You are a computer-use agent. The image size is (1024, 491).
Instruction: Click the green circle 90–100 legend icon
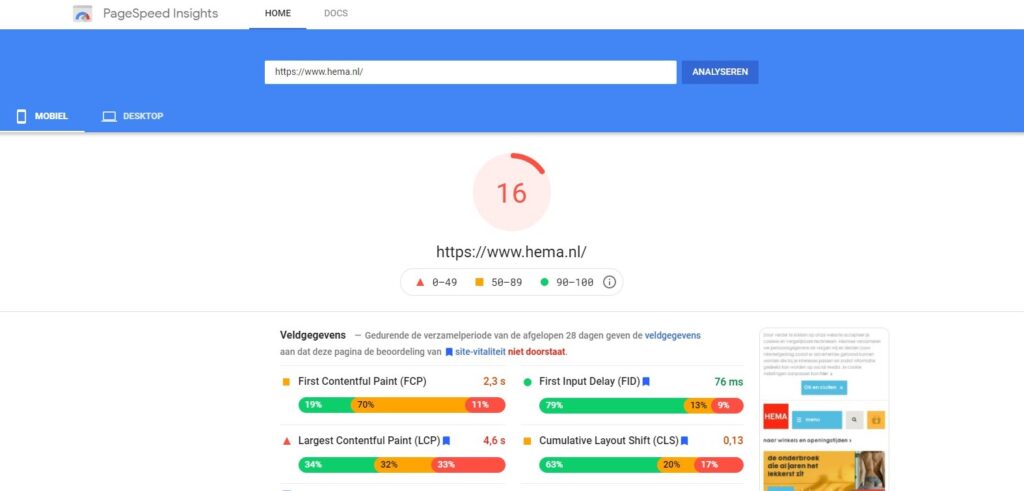(x=544, y=283)
